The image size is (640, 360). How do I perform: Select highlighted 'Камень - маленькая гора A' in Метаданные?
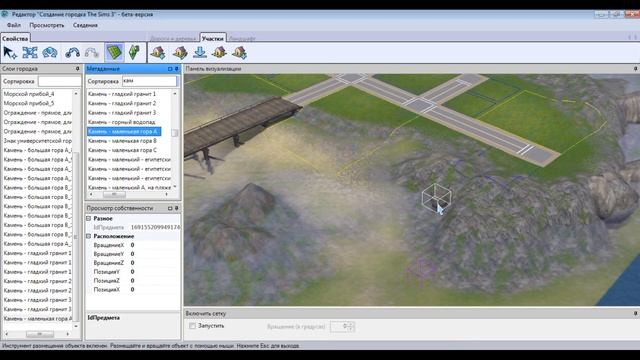click(124, 131)
